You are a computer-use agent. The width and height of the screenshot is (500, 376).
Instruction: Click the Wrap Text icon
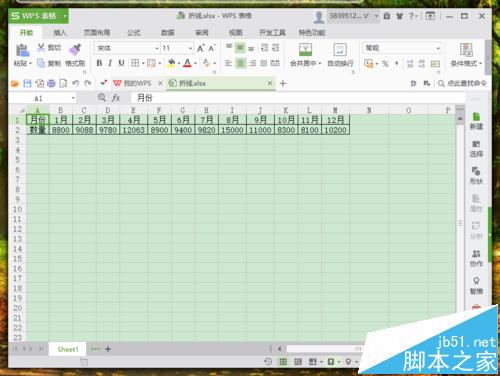[340, 50]
